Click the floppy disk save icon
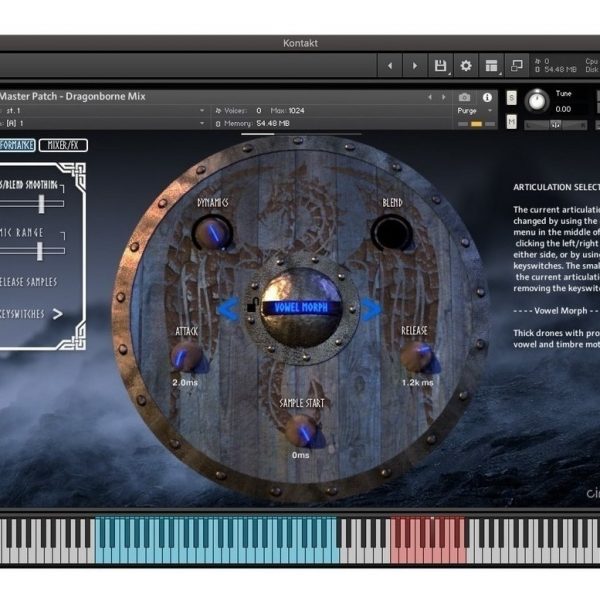Screen dimensions: 600x600 pyautogui.click(x=440, y=66)
